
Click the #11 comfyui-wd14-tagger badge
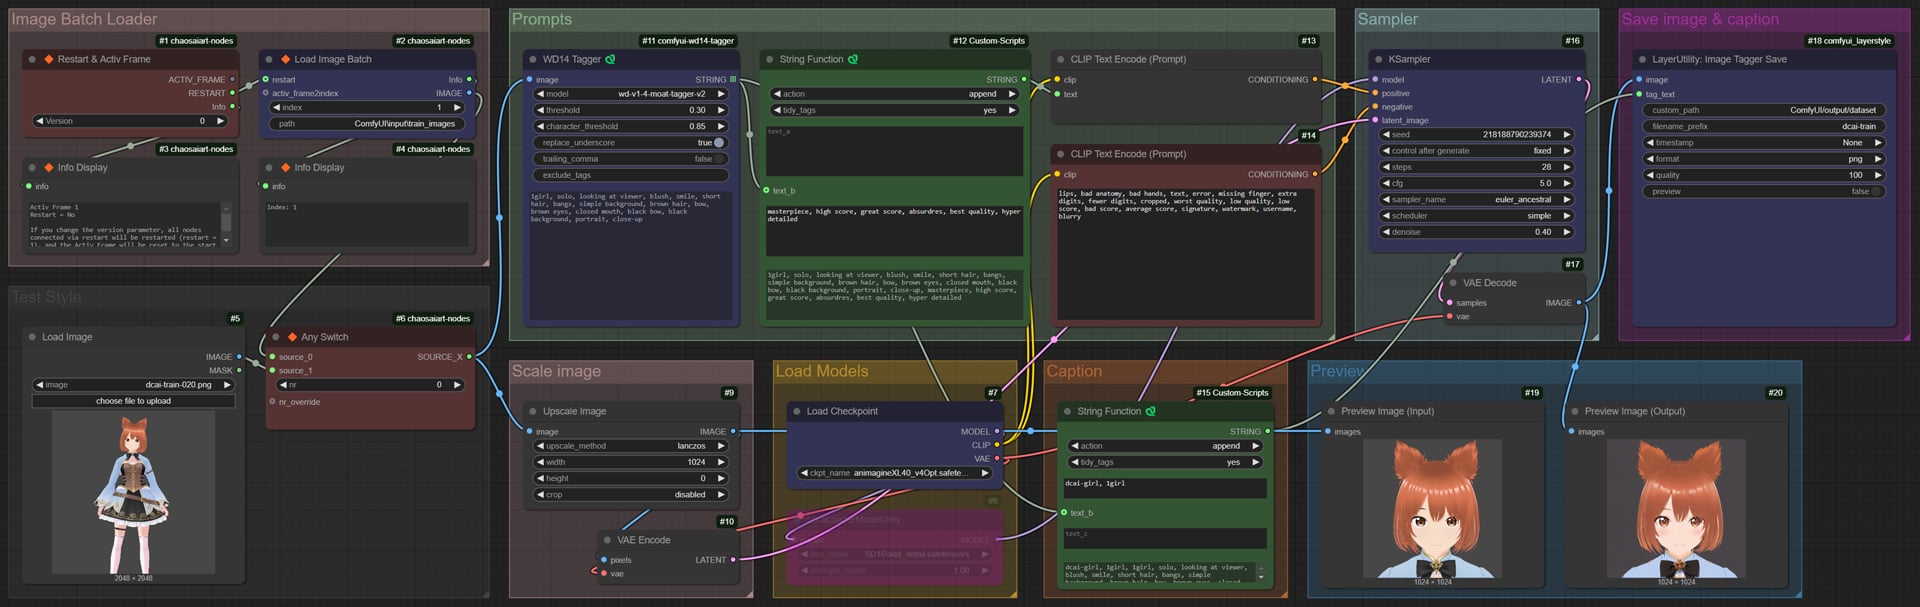(x=688, y=41)
